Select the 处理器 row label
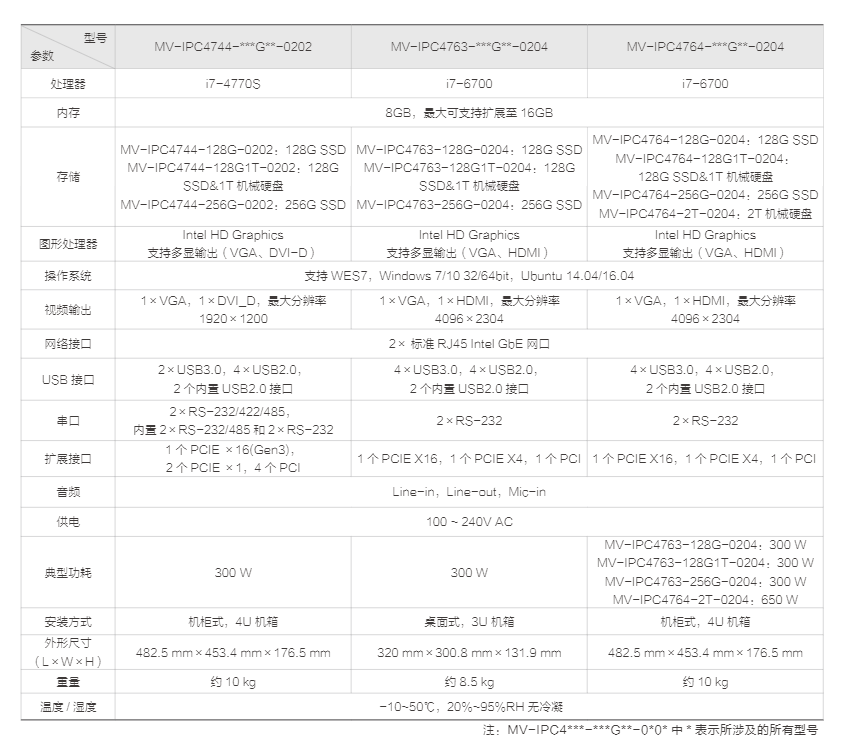 point(68,84)
